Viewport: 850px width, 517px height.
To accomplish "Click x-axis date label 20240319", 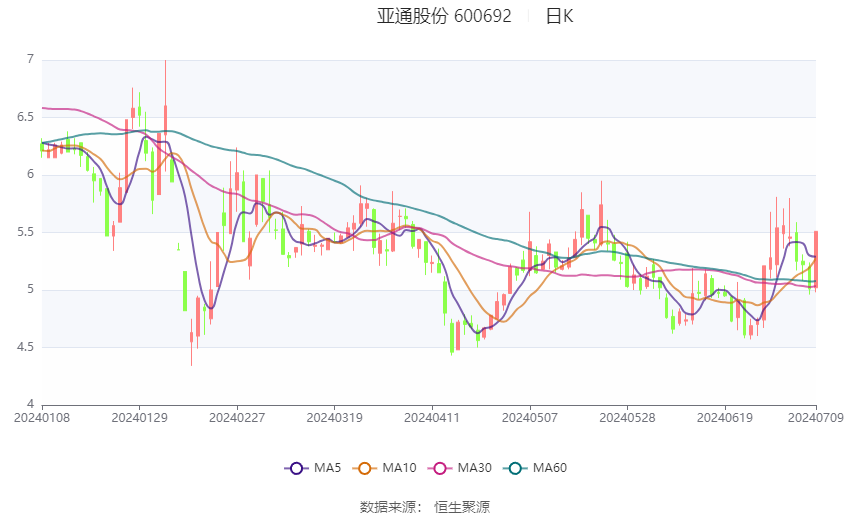I will click(x=334, y=418).
